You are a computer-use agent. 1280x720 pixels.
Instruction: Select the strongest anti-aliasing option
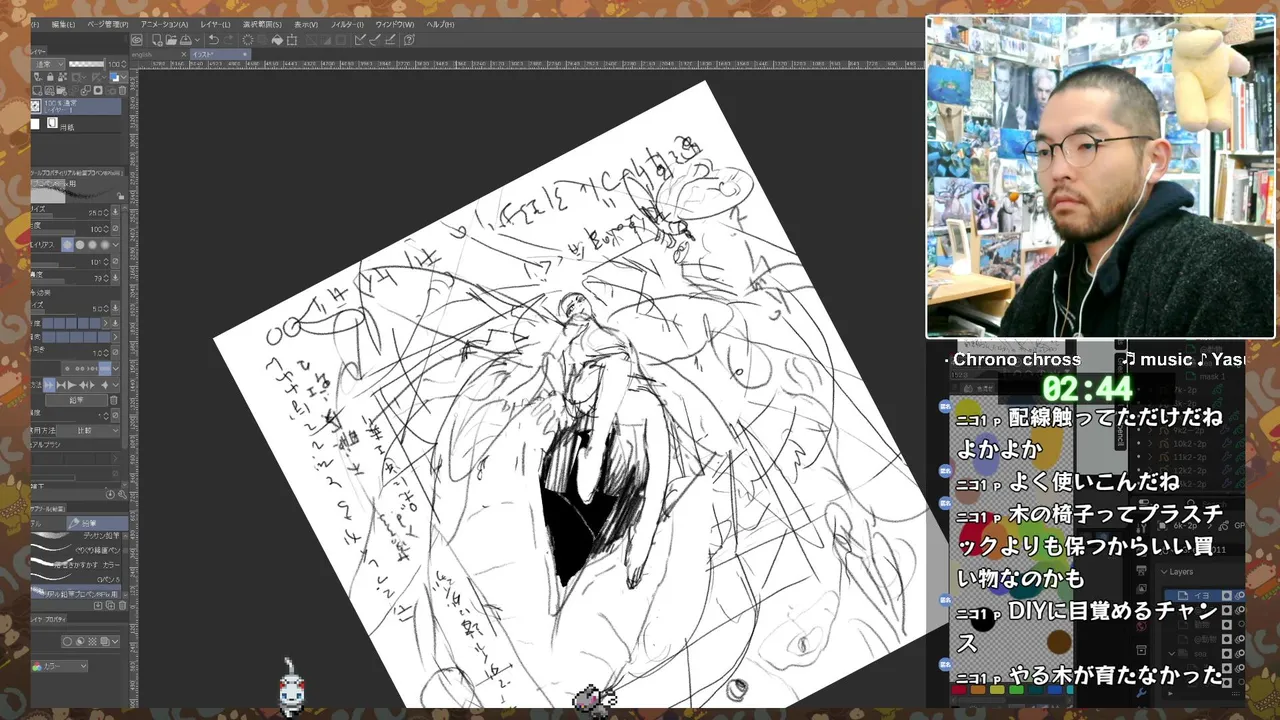[x=105, y=244]
